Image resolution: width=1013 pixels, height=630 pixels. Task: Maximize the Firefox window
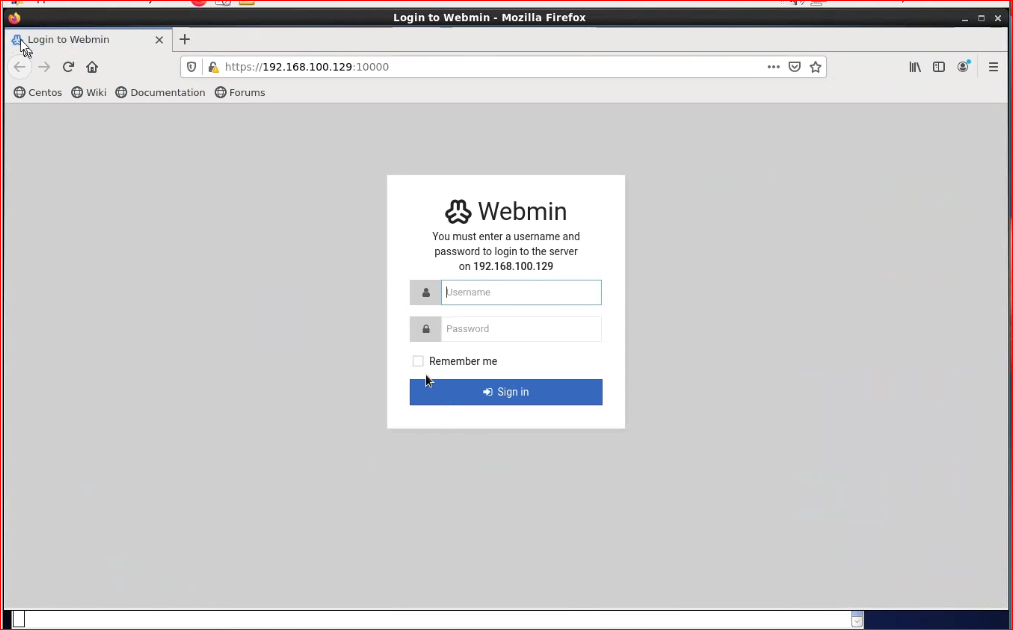coord(981,18)
